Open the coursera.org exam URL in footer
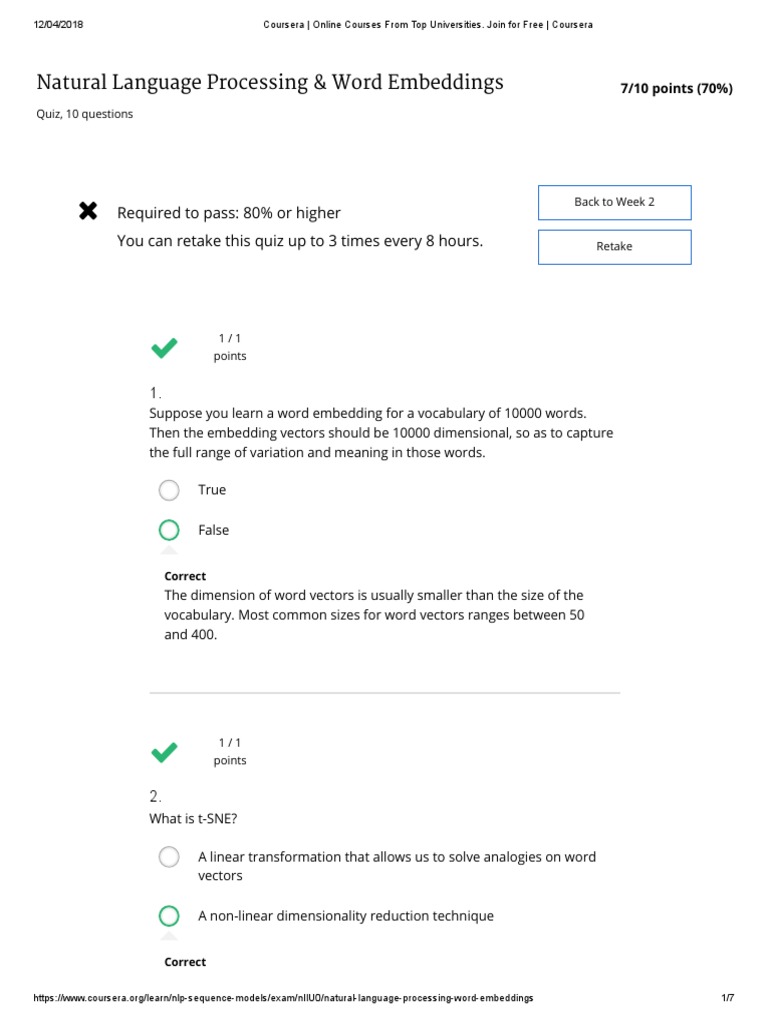768x1024 pixels. 283,998
